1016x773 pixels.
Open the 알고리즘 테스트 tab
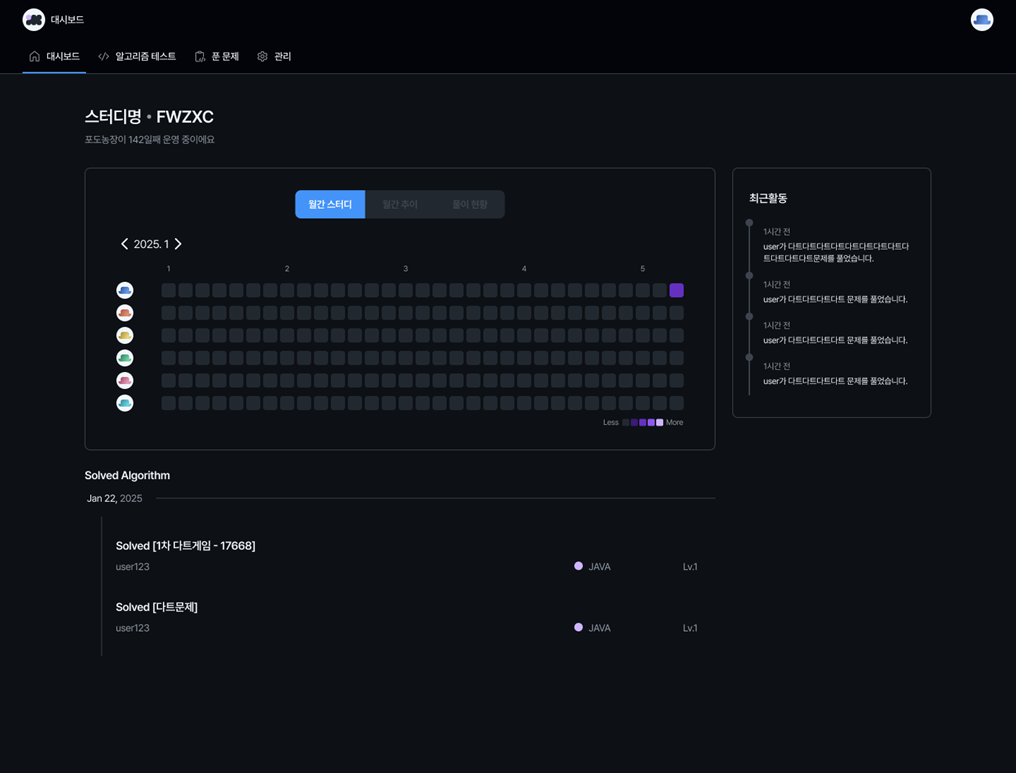pyautogui.click(x=137, y=56)
